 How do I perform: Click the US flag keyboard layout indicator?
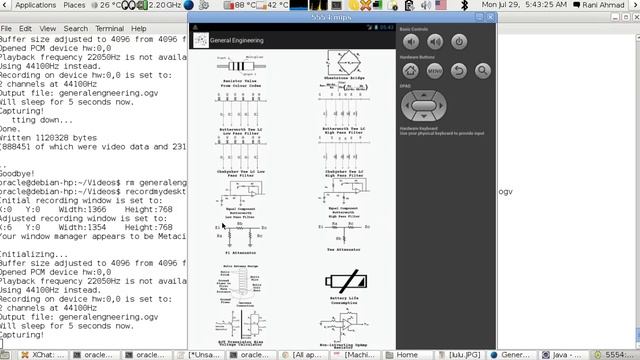[441, 5]
